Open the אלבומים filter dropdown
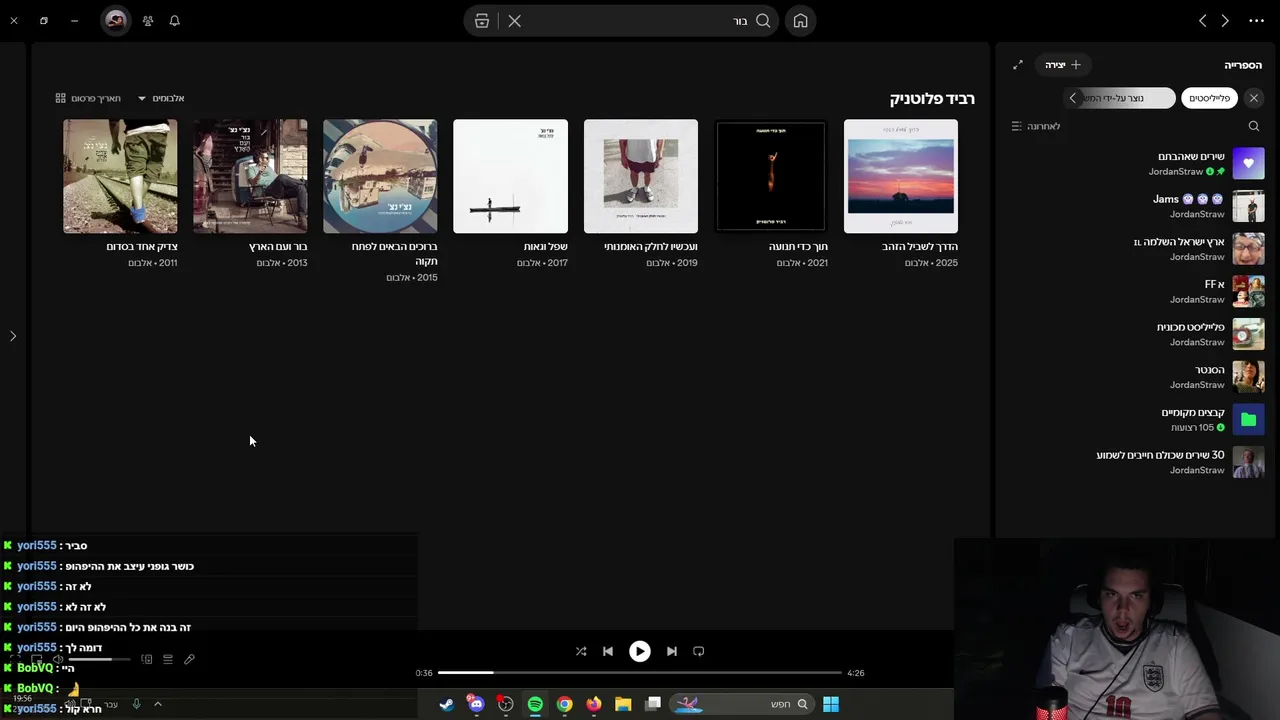The image size is (1280, 720). pyautogui.click(x=161, y=98)
